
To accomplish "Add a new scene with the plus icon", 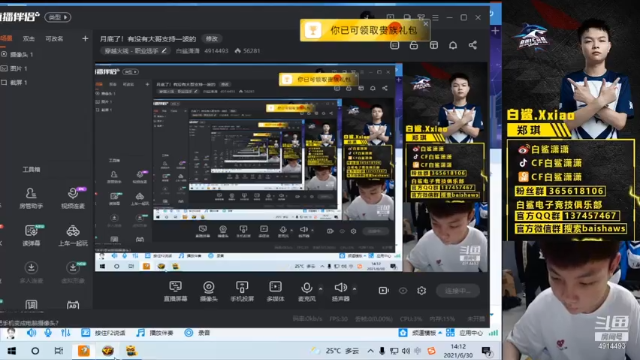I will [x=85, y=38].
